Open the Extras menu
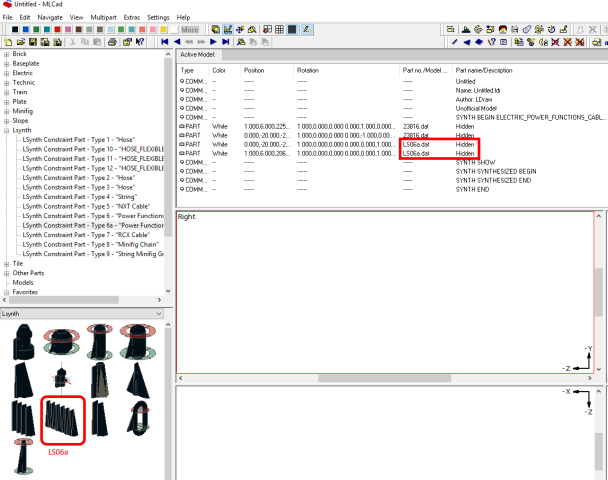Viewport: 608px width, 480px height. (x=130, y=17)
